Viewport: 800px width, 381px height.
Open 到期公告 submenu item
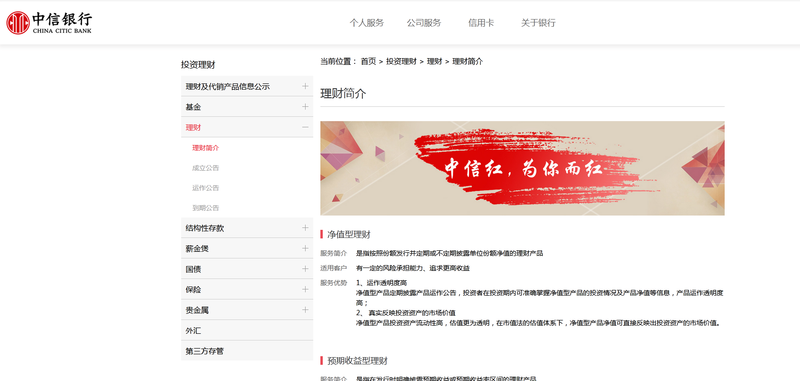(206, 208)
